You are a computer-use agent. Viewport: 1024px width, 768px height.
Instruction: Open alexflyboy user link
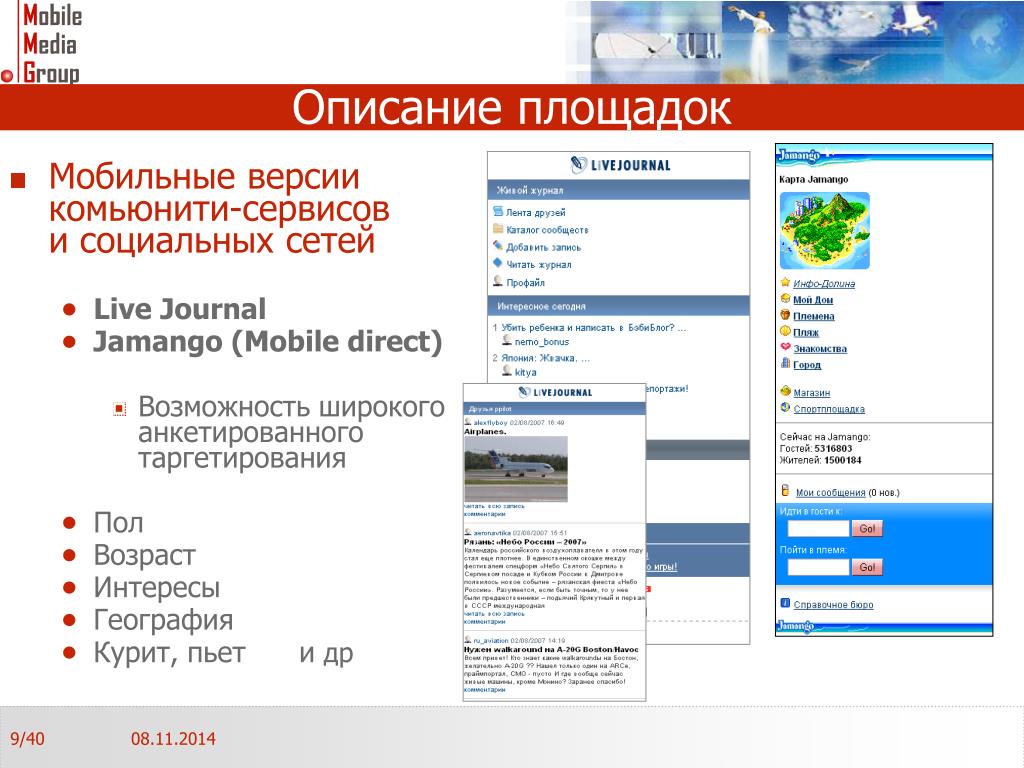tap(490, 423)
